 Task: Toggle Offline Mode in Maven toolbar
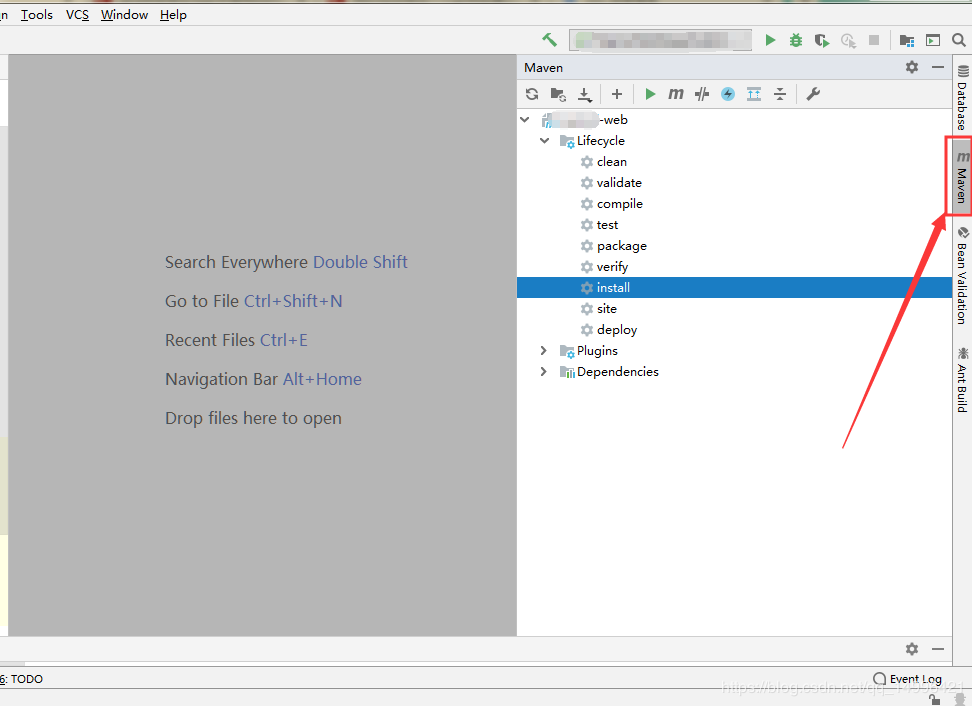(x=702, y=94)
